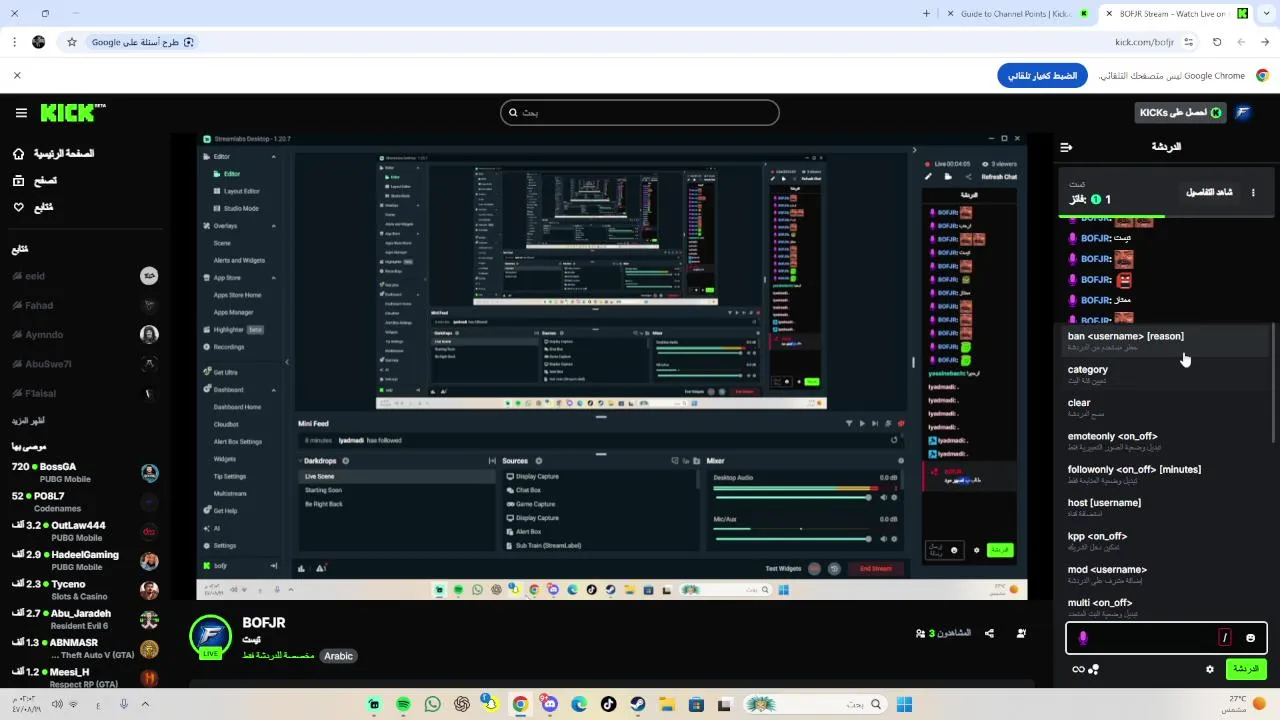Open the channel points icon below chat
Screen dimensions: 1280x720
[x=1094, y=669]
